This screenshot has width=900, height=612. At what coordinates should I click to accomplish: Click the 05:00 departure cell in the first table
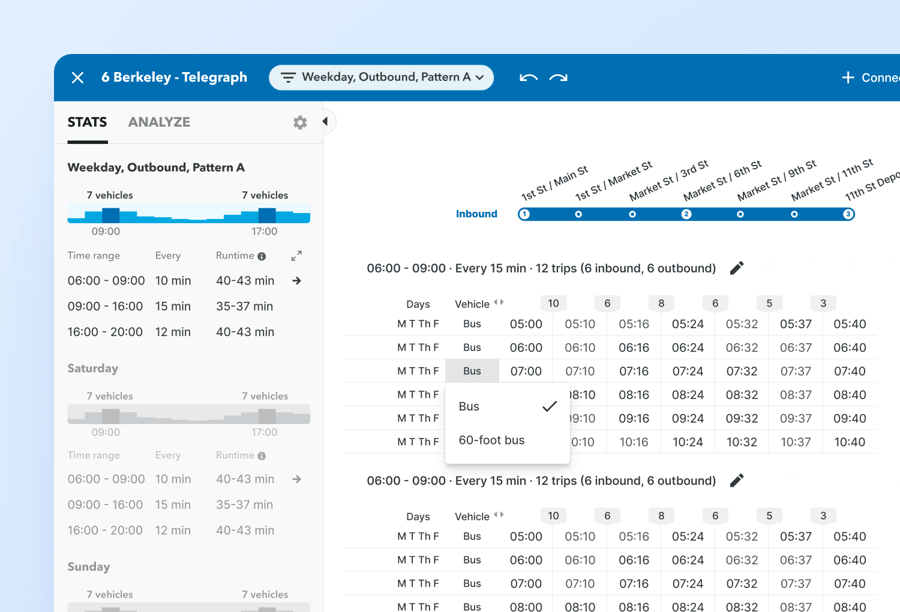click(x=526, y=324)
